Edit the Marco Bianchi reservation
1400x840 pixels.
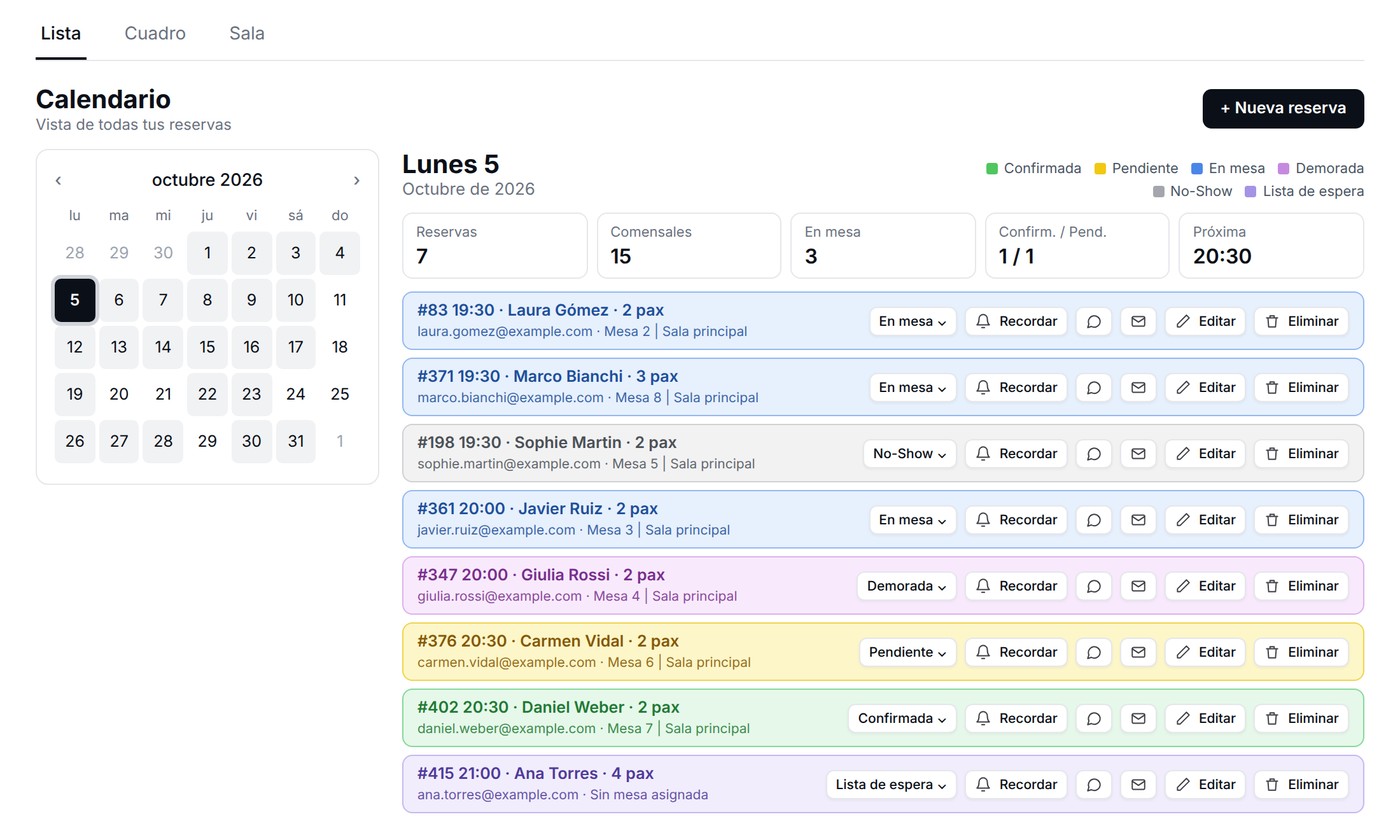(1205, 387)
